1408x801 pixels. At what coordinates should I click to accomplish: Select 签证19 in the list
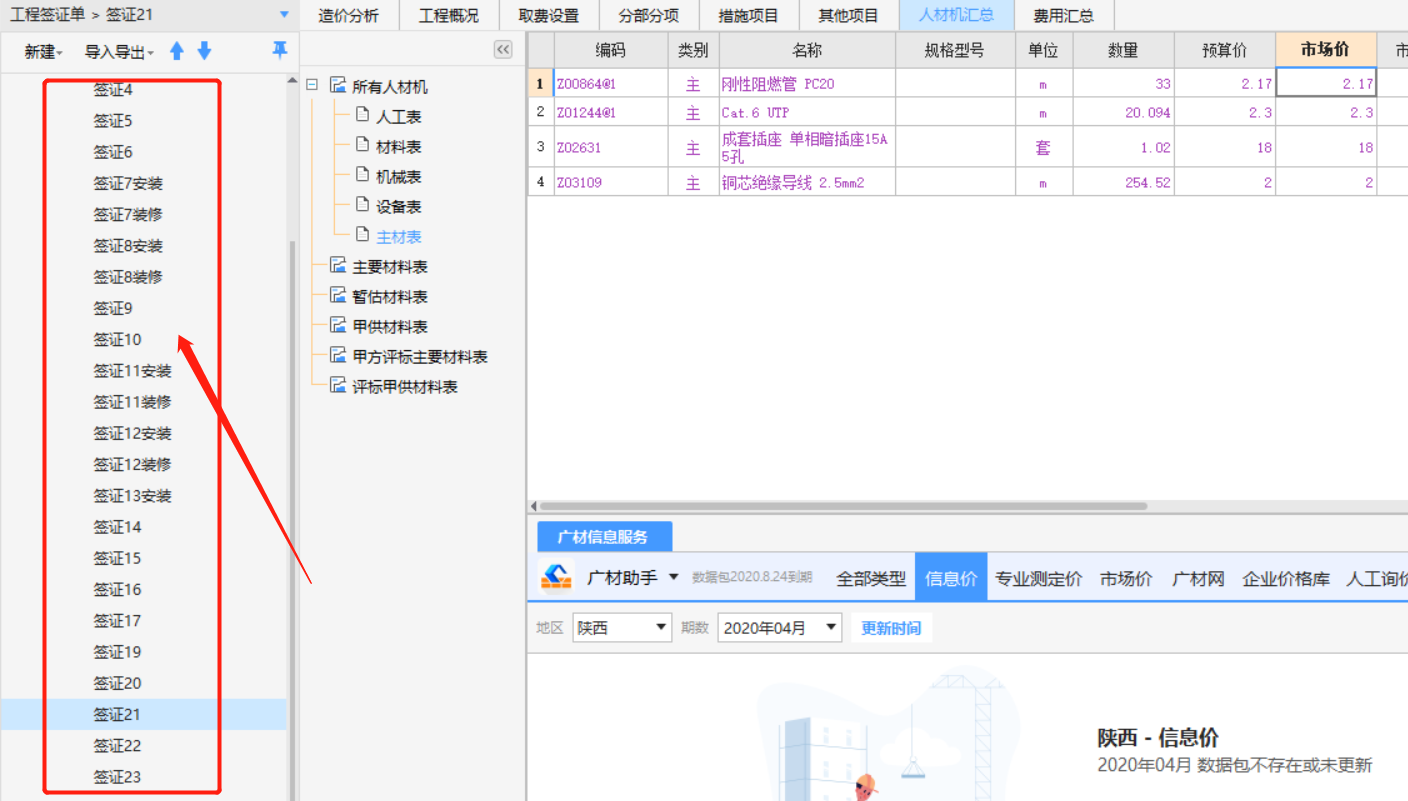click(117, 651)
